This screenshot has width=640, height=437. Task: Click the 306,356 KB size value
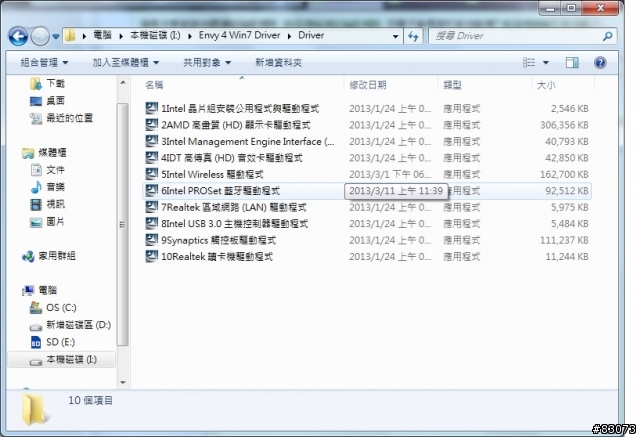[x=564, y=125]
